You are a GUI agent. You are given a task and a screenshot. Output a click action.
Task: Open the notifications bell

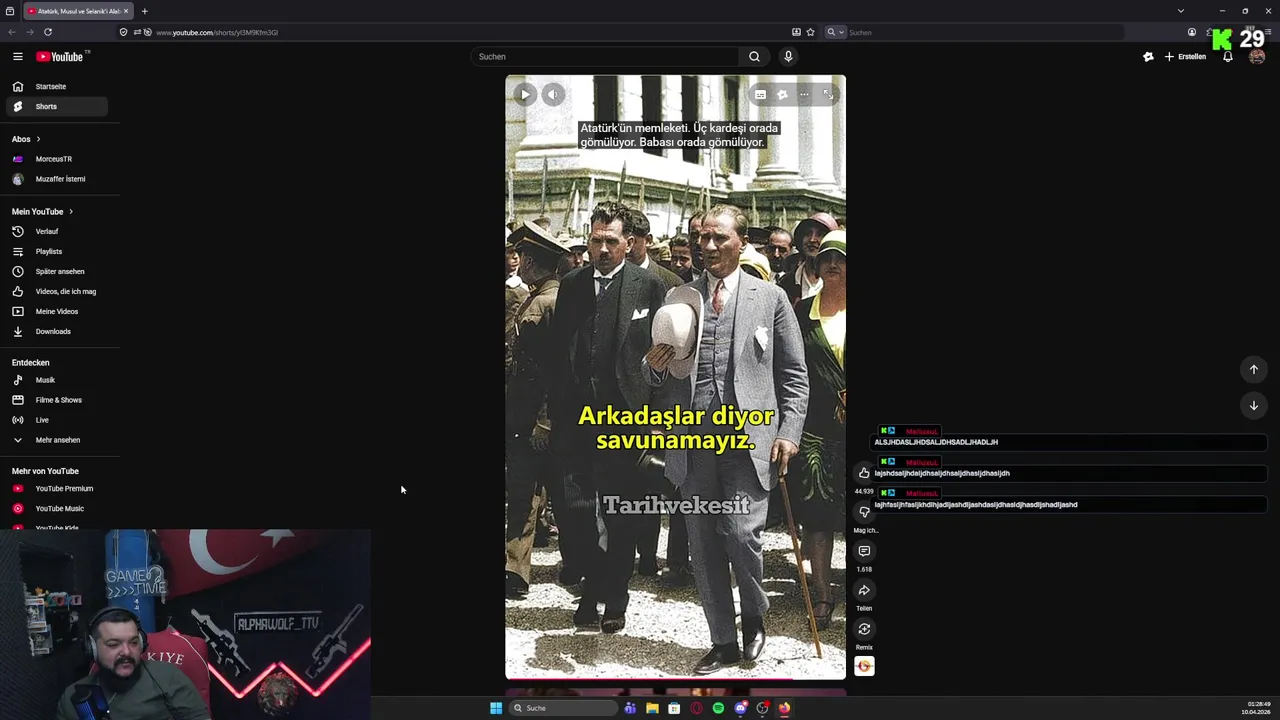click(x=1228, y=57)
